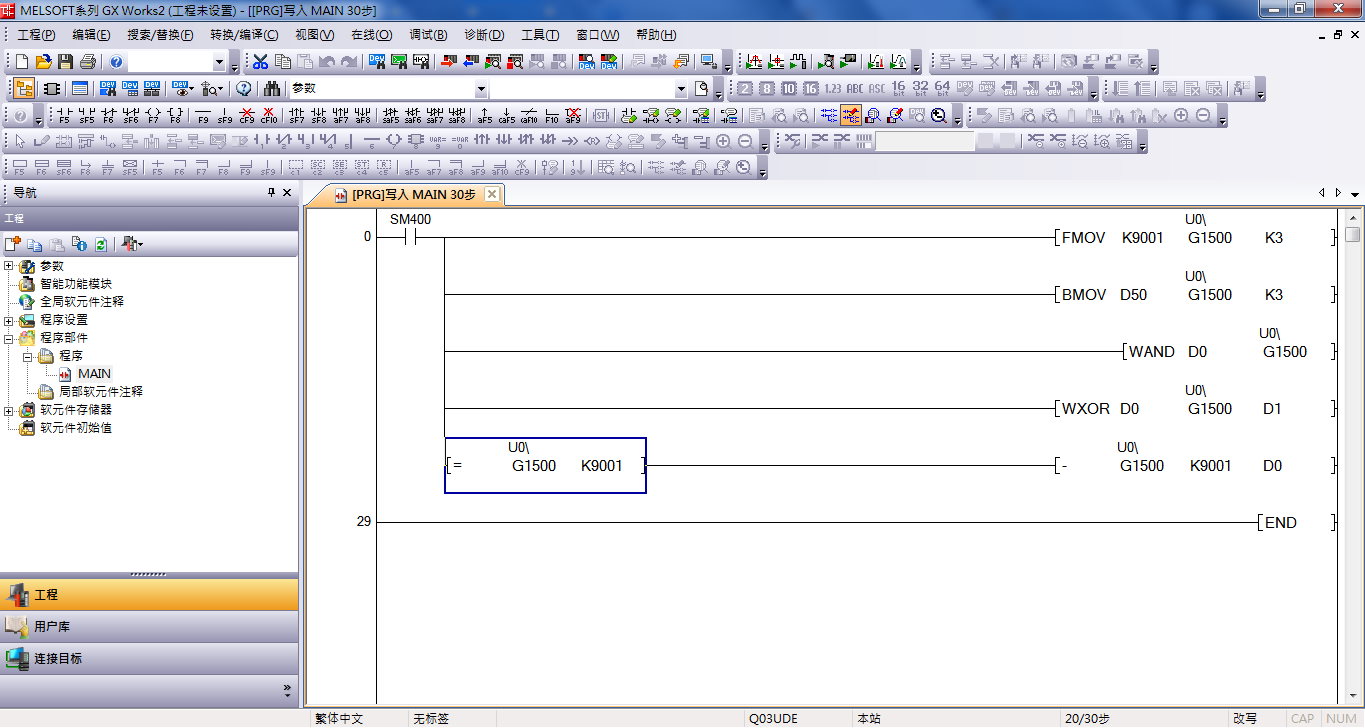Click the binoculars find device icon
The width and height of the screenshot is (1365, 728).
tap(272, 88)
